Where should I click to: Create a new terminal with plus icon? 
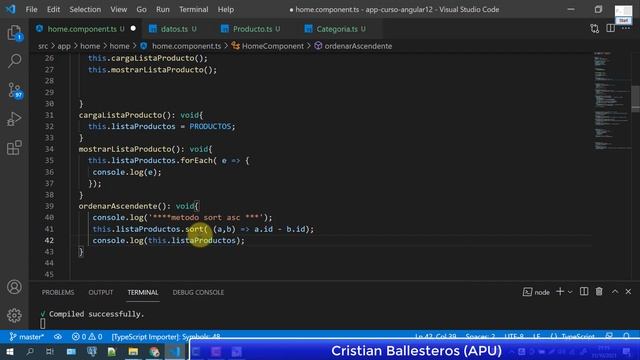pyautogui.click(x=560, y=291)
